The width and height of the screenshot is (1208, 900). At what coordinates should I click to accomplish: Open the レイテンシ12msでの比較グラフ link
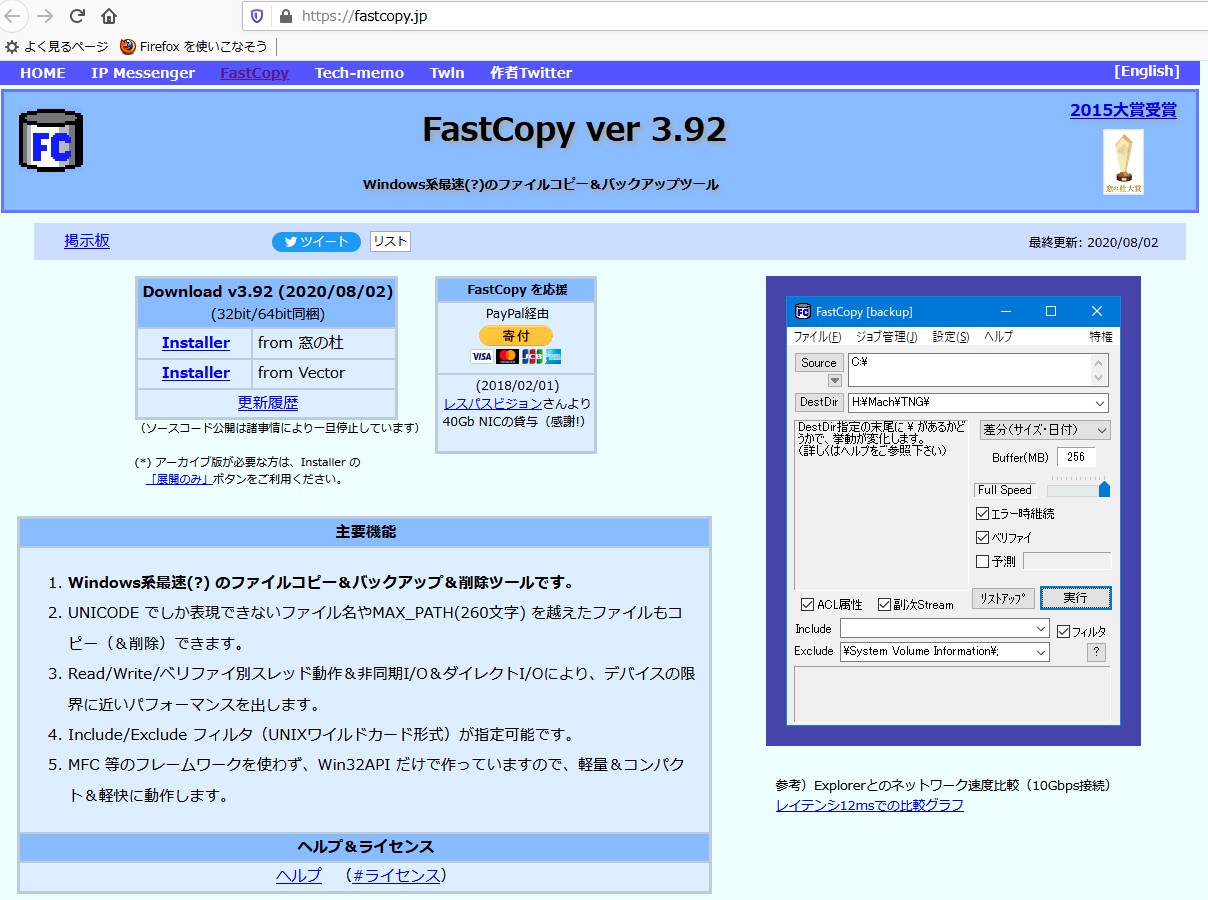870,805
